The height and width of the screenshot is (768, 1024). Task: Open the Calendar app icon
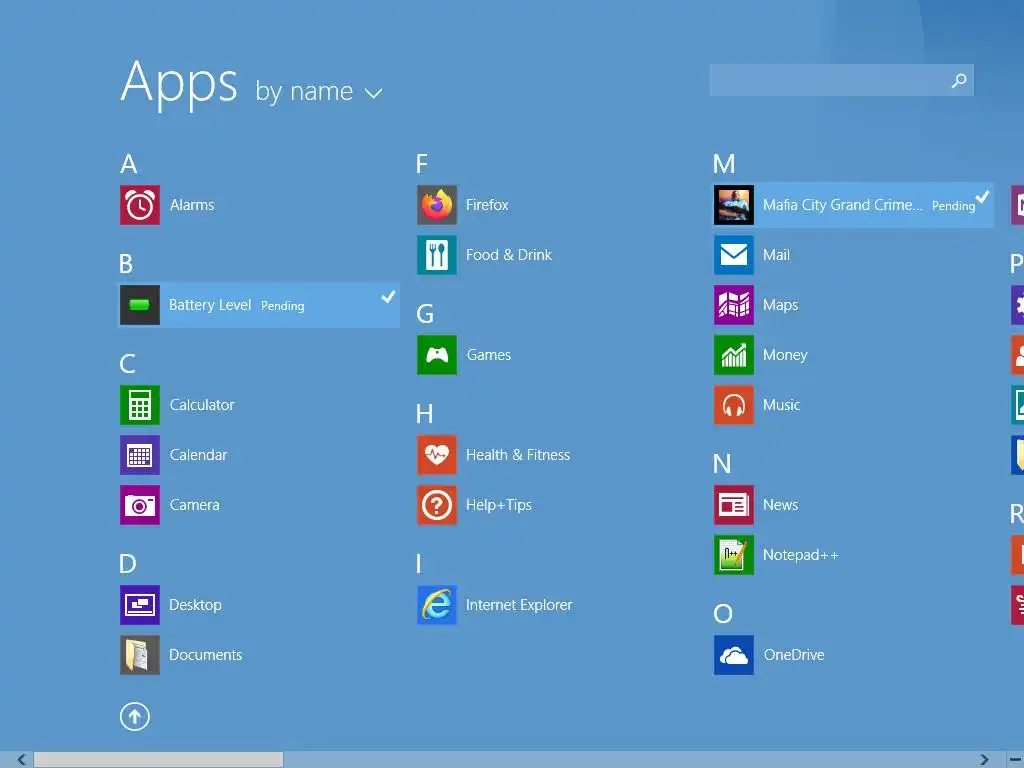[140, 455]
